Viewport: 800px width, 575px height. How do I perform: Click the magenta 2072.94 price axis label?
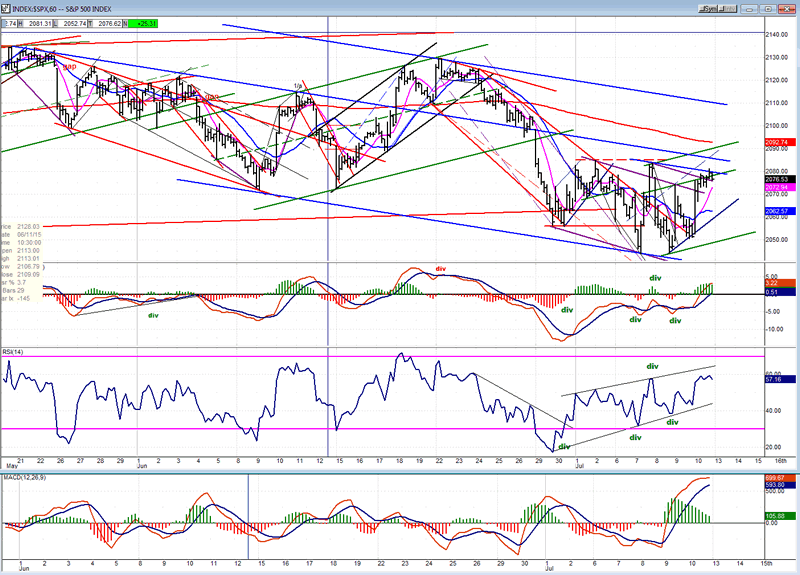pos(779,187)
